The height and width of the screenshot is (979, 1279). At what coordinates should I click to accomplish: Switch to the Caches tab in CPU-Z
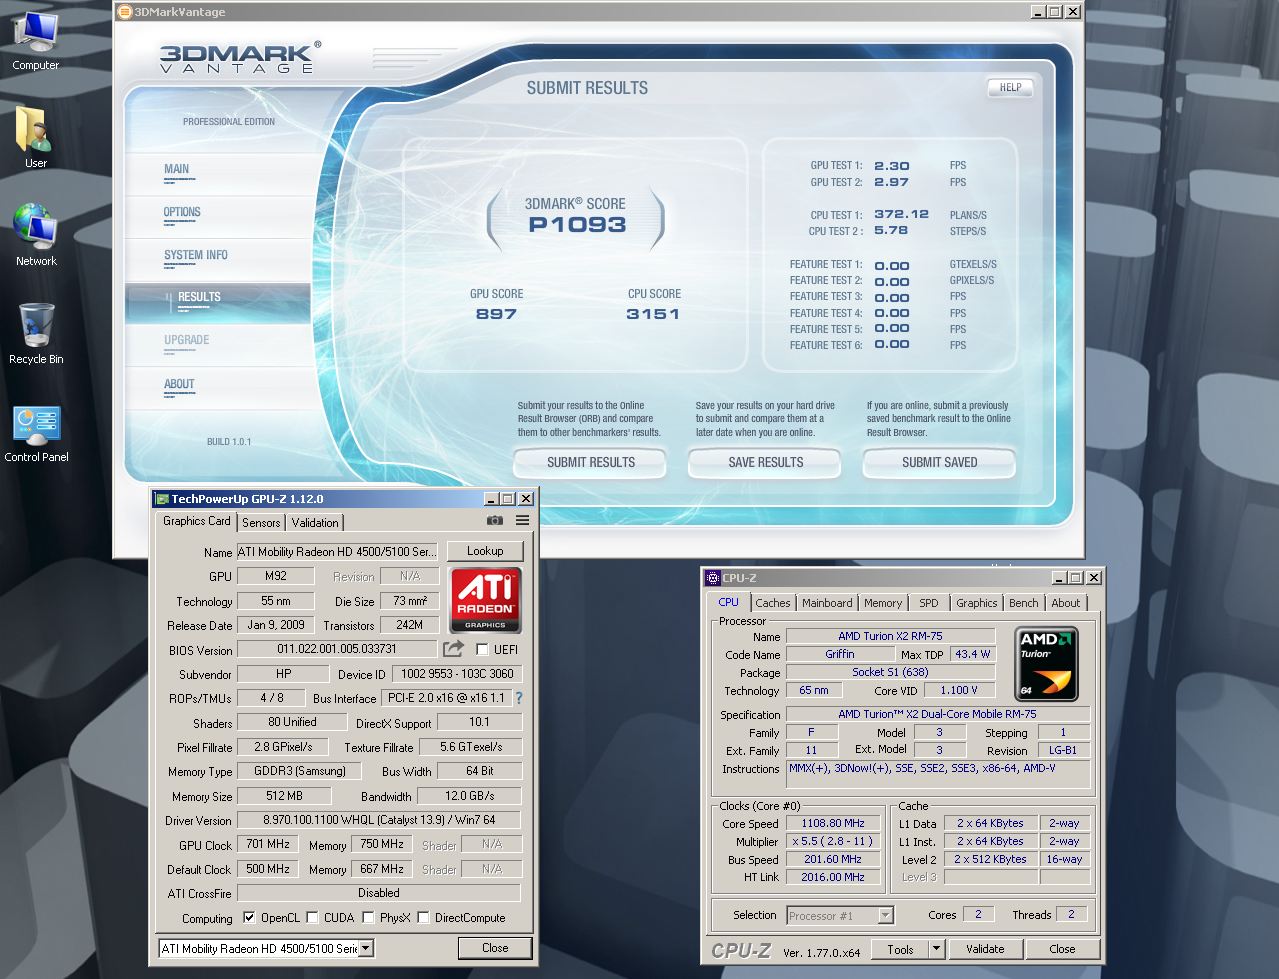773,603
